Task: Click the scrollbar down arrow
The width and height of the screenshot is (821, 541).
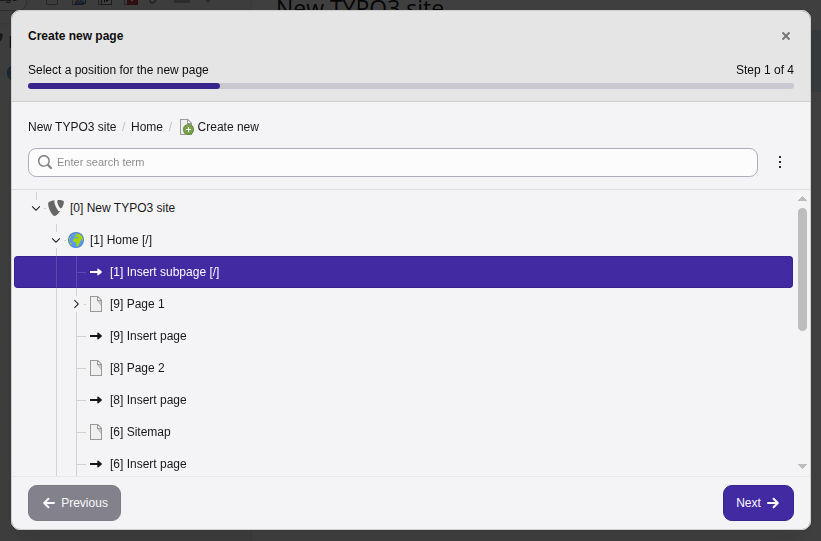Action: tap(802, 466)
